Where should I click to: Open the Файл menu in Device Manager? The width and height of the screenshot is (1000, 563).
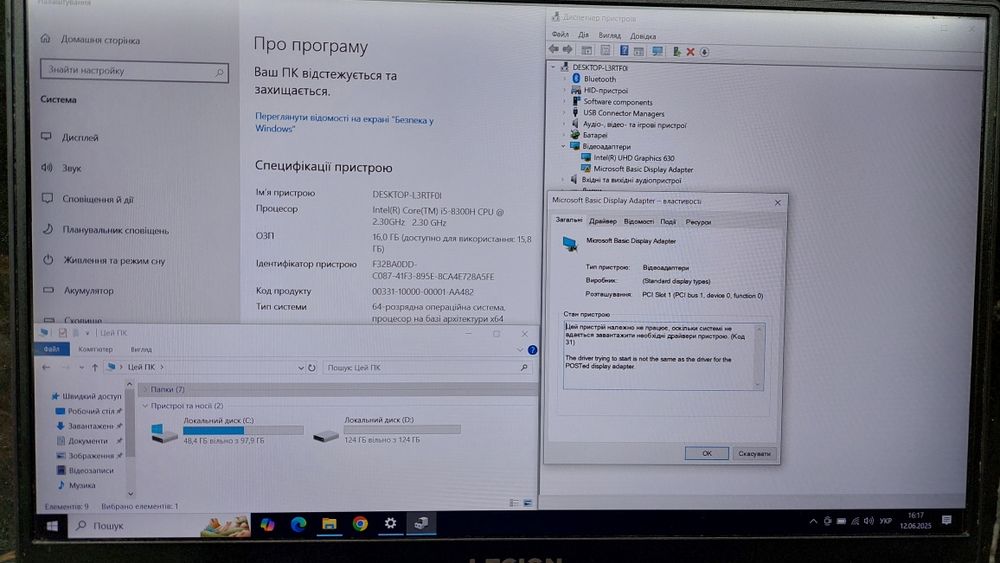[560, 34]
